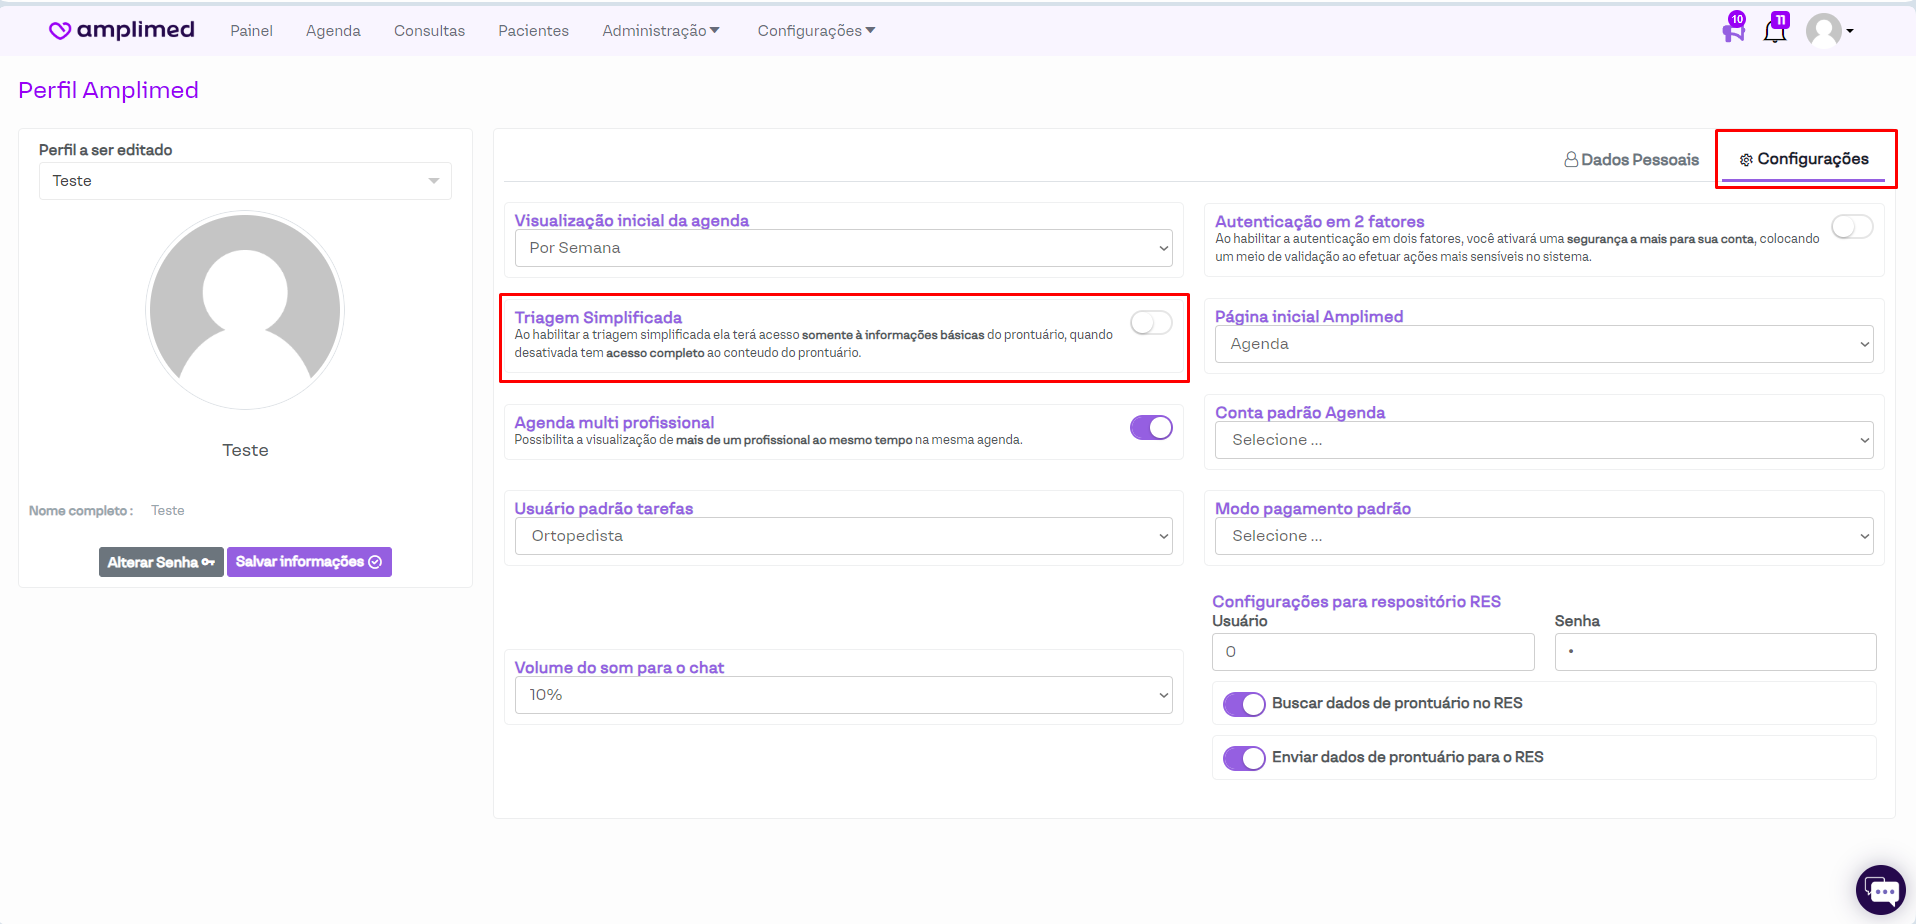Switch to the Dados Pessoais tab
Screen dimensions: 1916x924
pyautogui.click(x=1632, y=160)
